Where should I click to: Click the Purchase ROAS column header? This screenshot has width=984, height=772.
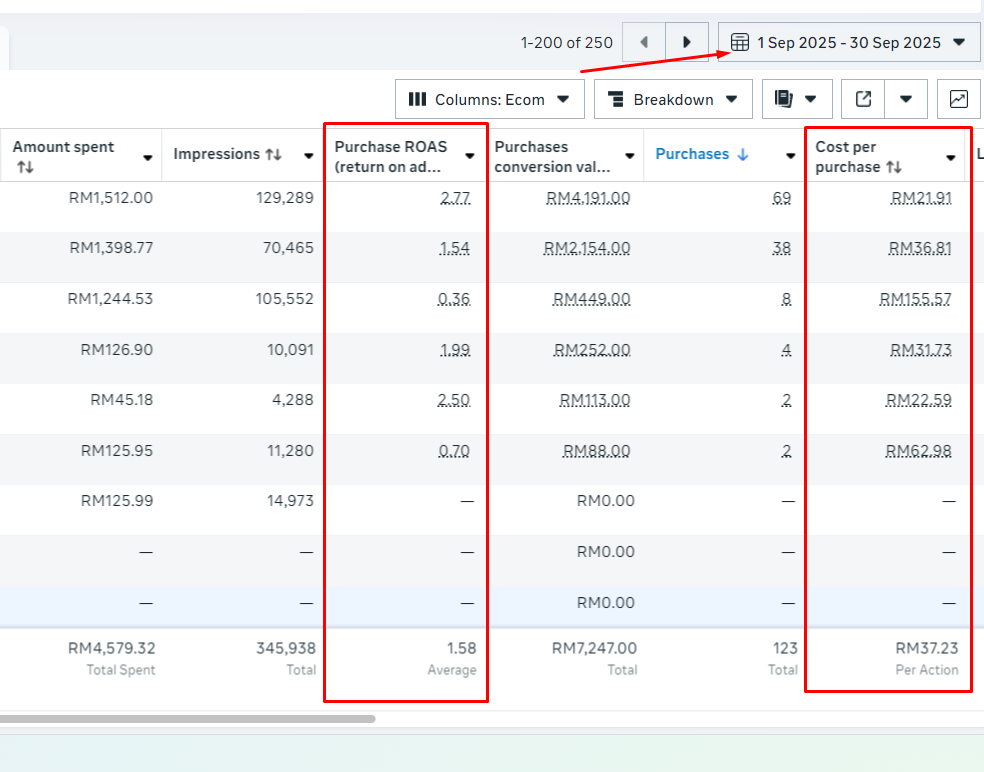point(390,156)
